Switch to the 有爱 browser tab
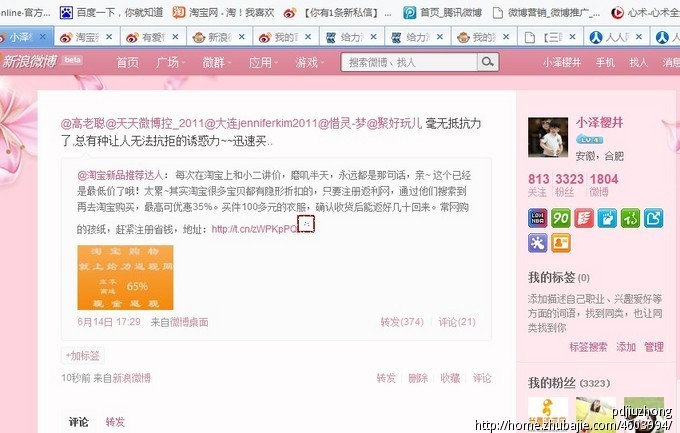The height and width of the screenshot is (433, 680). 152,37
